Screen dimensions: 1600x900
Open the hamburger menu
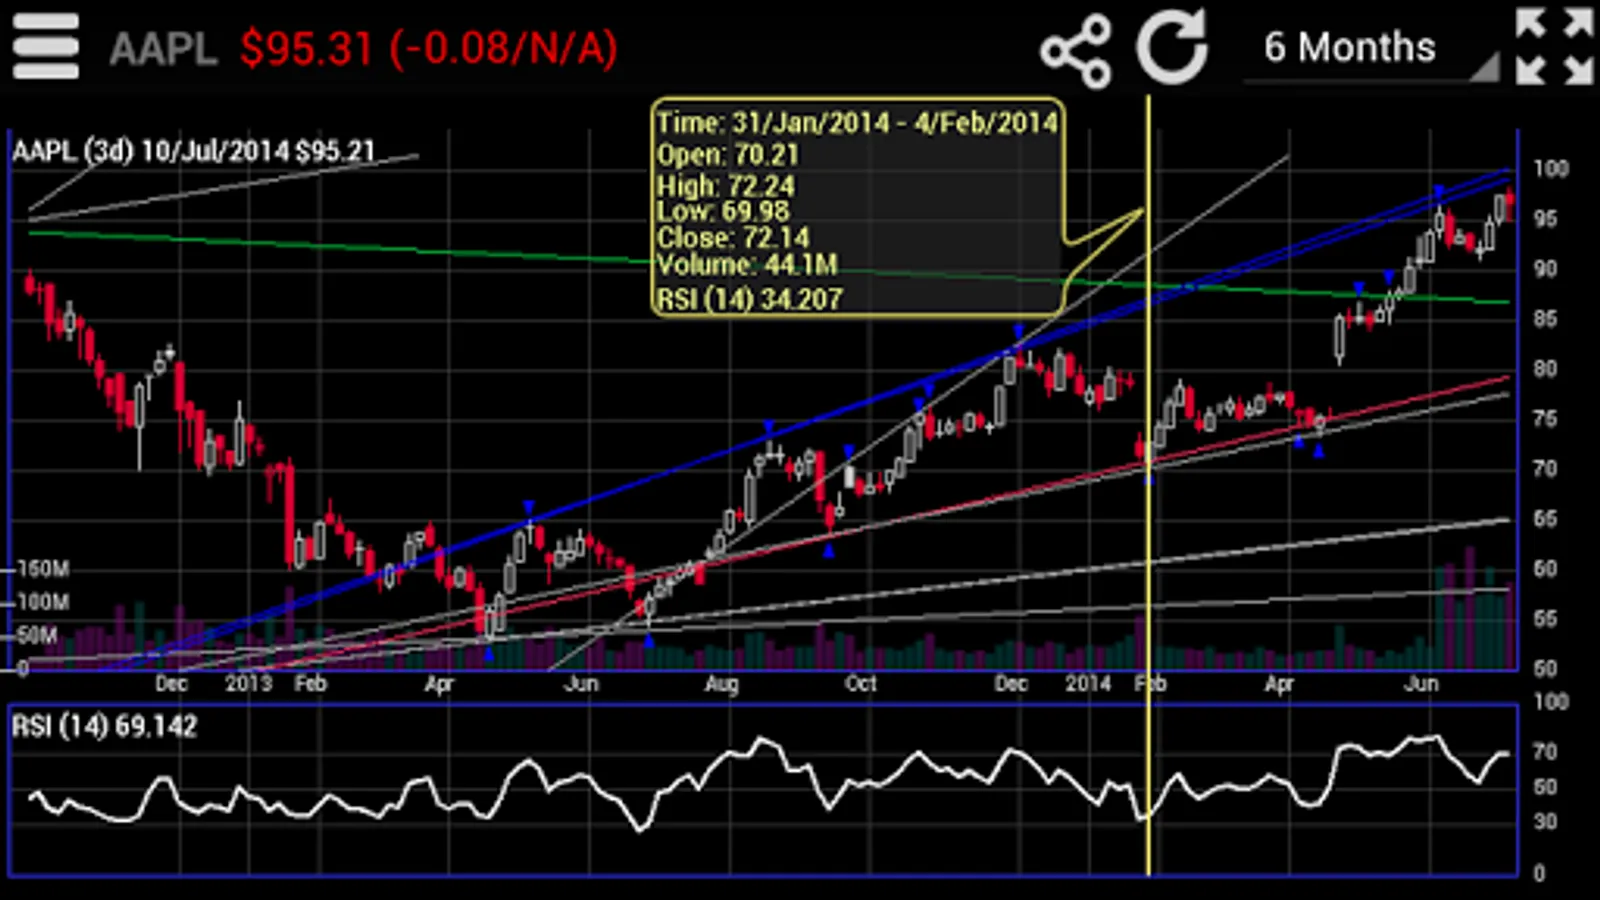coord(46,47)
